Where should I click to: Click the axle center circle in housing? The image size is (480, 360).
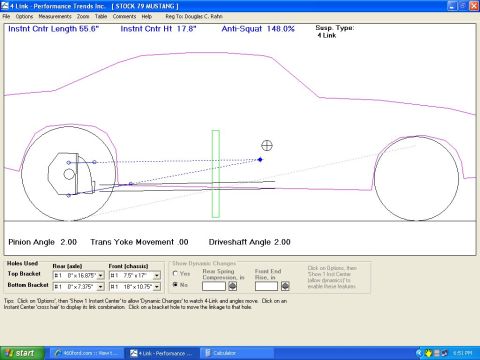tap(69, 174)
